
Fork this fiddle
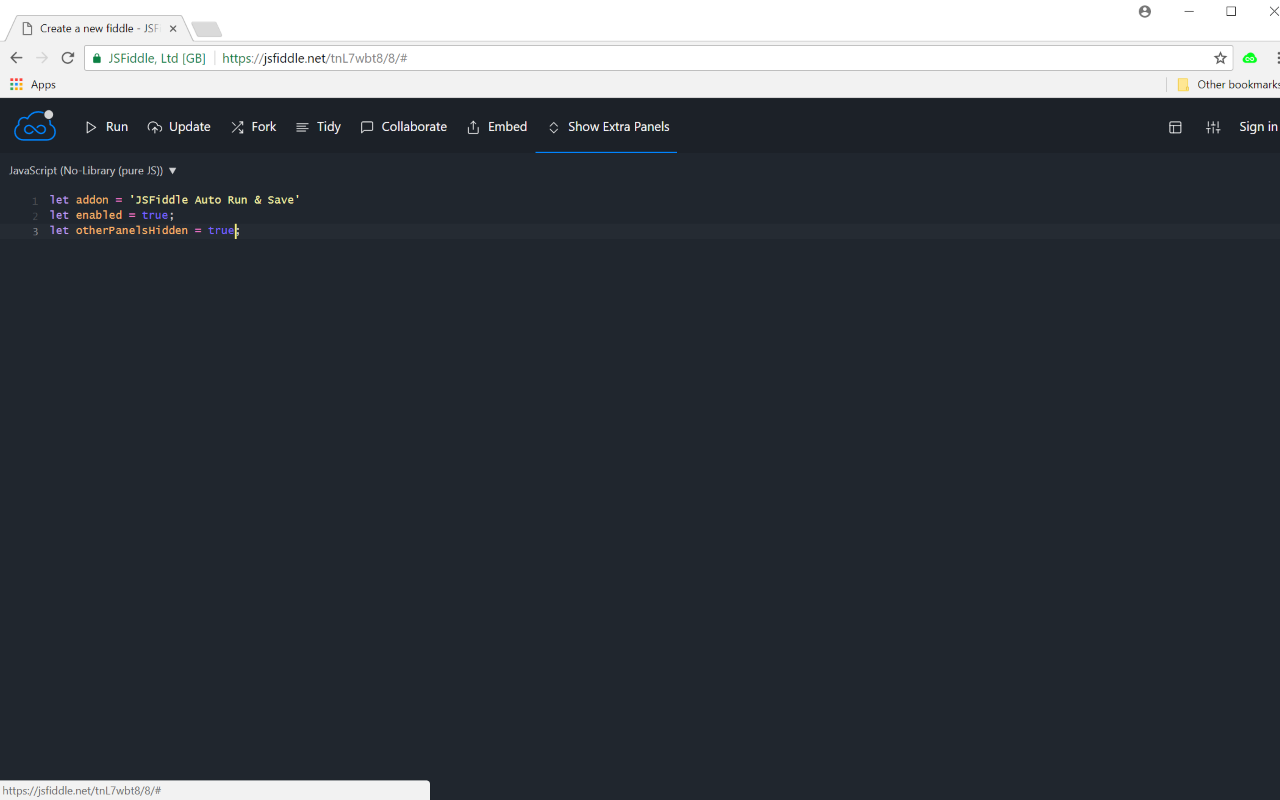[254, 127]
